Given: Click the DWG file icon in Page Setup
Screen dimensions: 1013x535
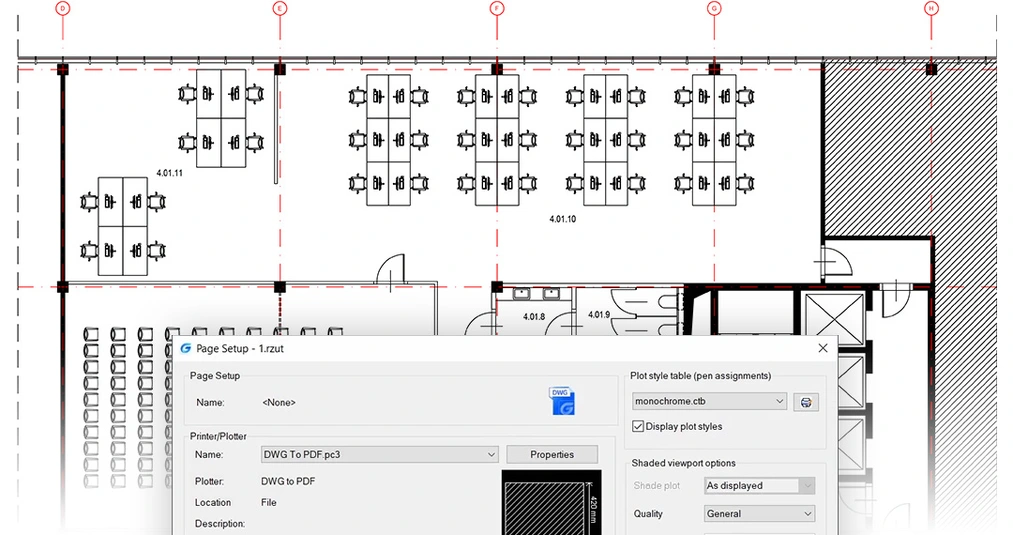Looking at the screenshot, I should [x=562, y=401].
